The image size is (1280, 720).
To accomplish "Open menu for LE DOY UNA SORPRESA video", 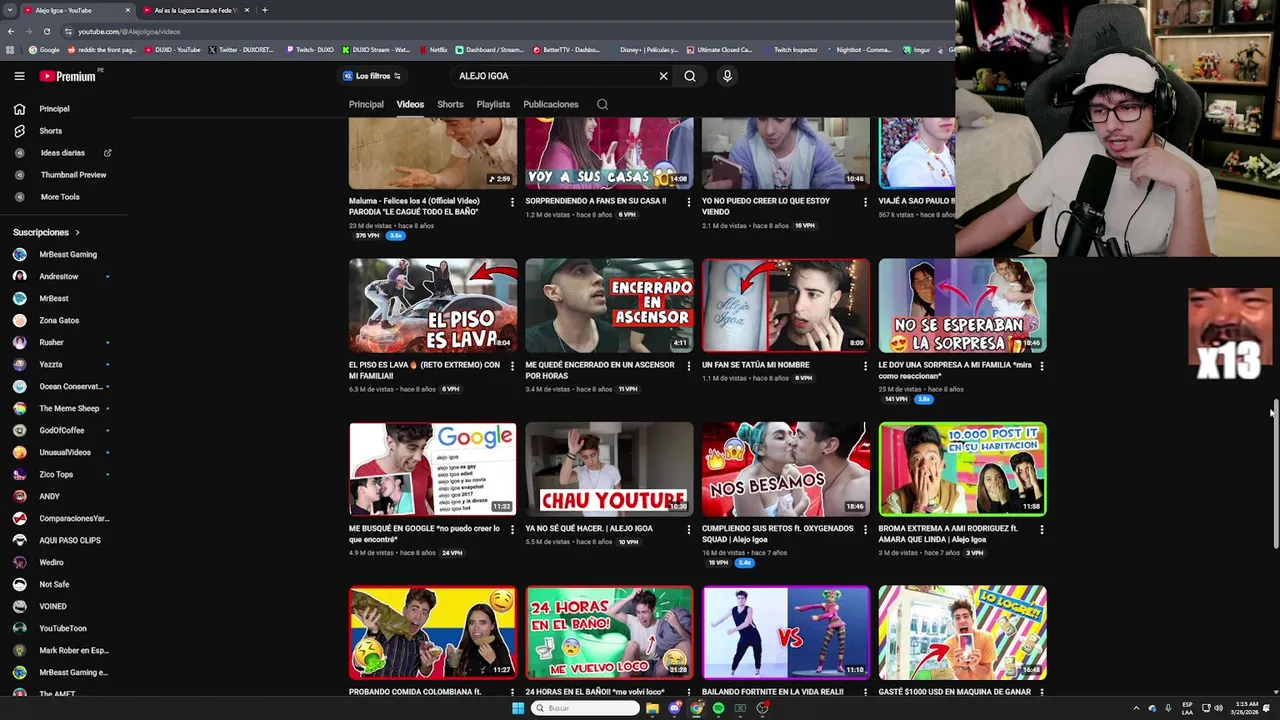I will pyautogui.click(x=1041, y=366).
